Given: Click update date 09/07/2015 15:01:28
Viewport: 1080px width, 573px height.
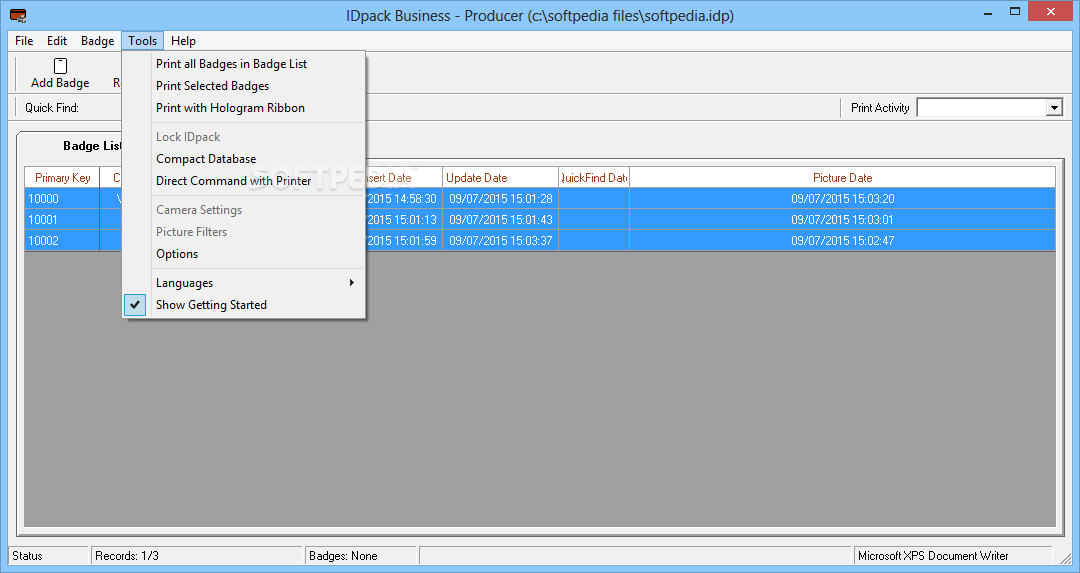Looking at the screenshot, I should click(x=501, y=198).
